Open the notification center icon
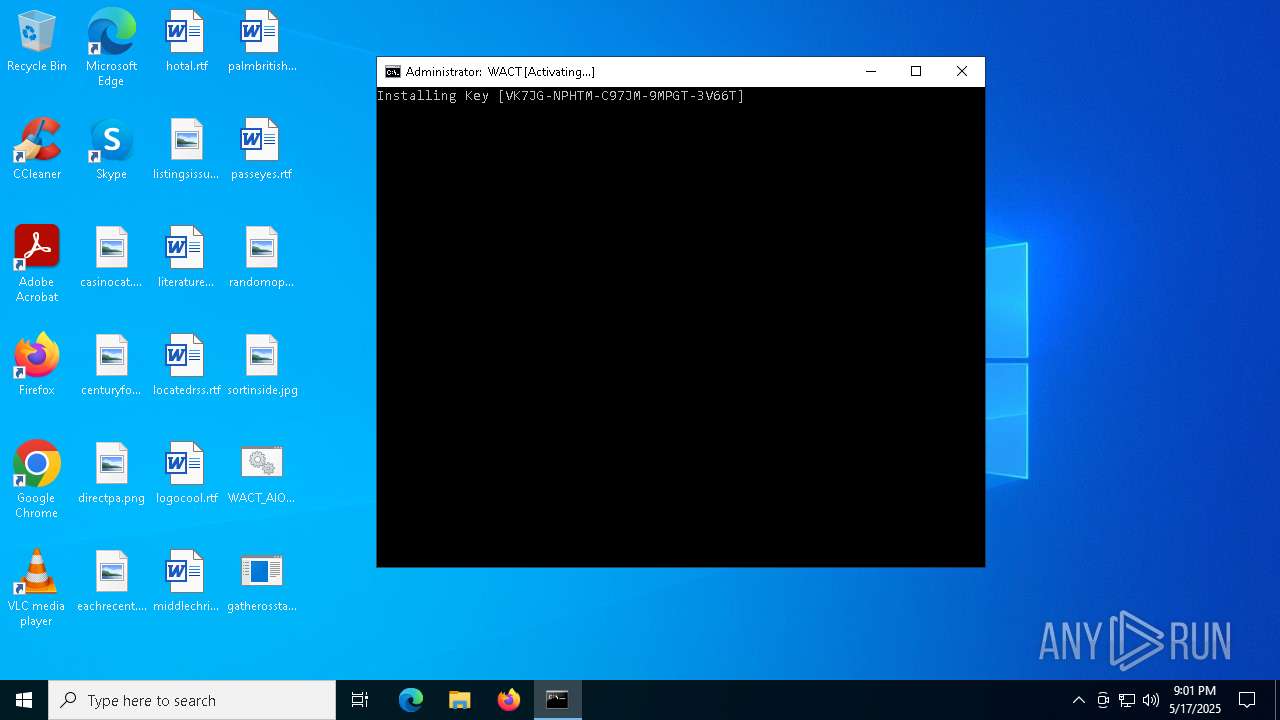The width and height of the screenshot is (1280, 720). click(1247, 700)
